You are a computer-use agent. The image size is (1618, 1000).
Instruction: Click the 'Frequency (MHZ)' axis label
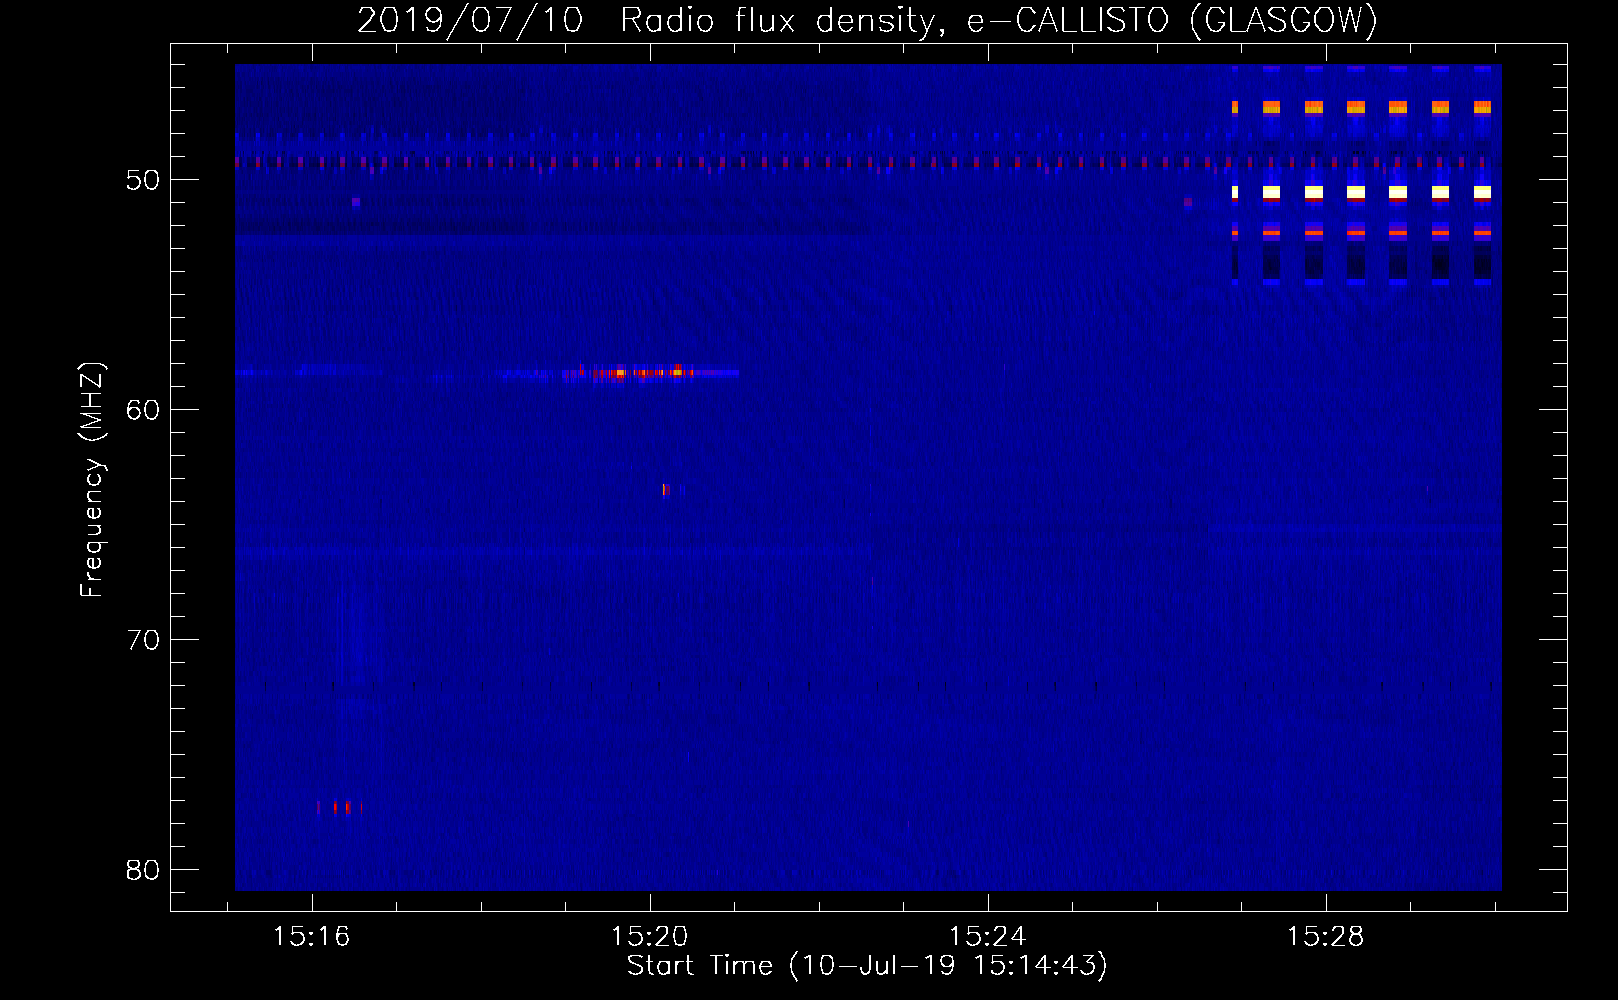coord(92,480)
